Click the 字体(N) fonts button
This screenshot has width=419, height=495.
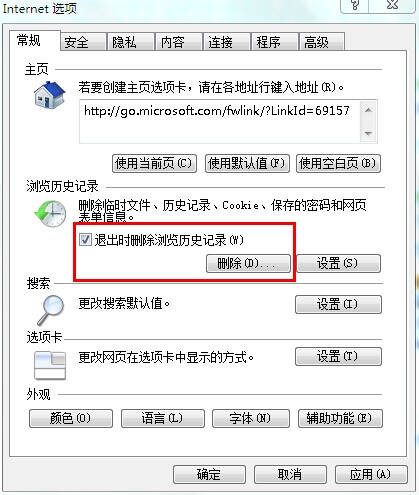(x=251, y=418)
